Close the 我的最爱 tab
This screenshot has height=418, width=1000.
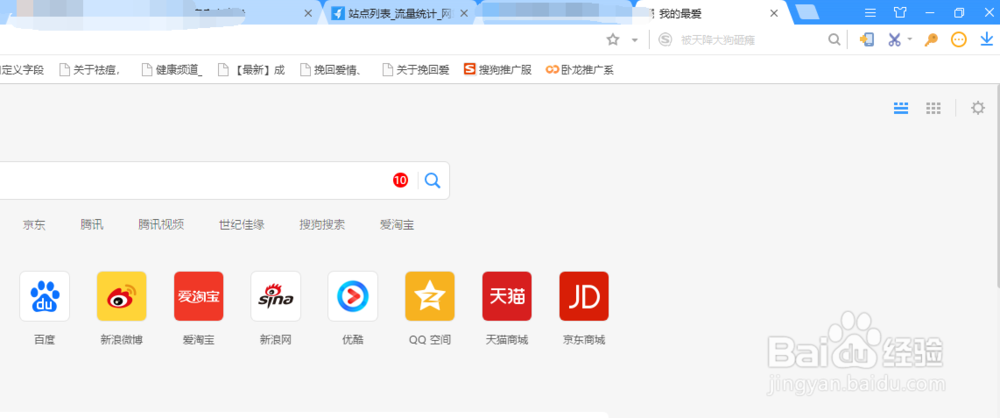click(x=774, y=13)
